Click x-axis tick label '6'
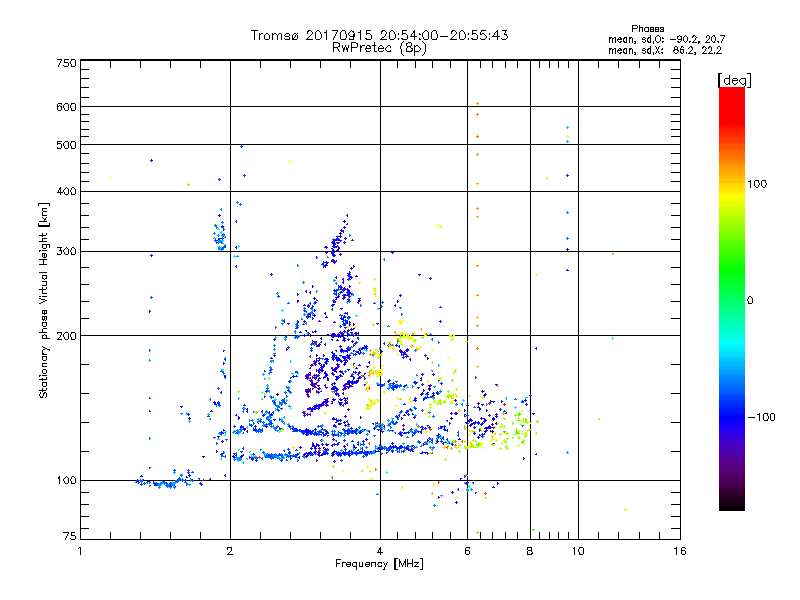The height and width of the screenshot is (600, 800). (x=467, y=551)
